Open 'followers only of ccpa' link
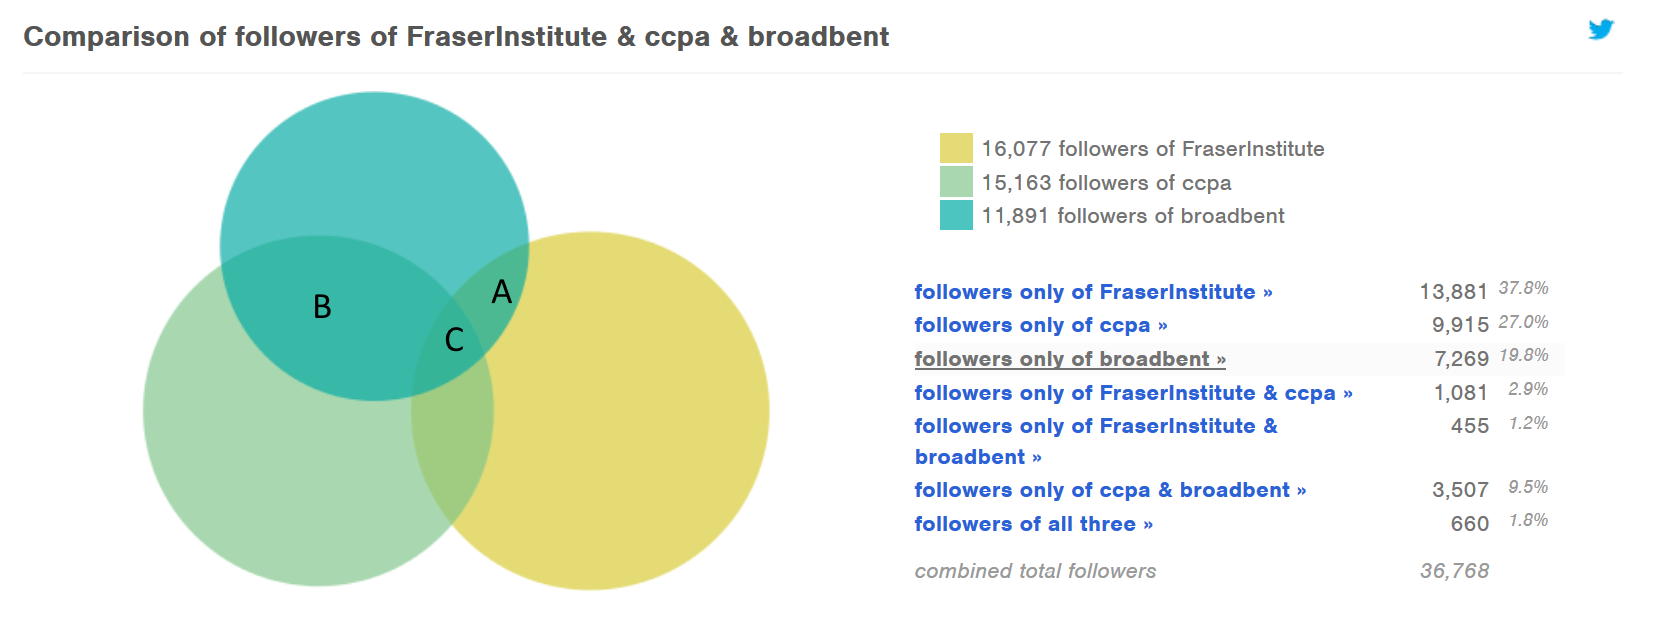 pyautogui.click(x=1040, y=325)
